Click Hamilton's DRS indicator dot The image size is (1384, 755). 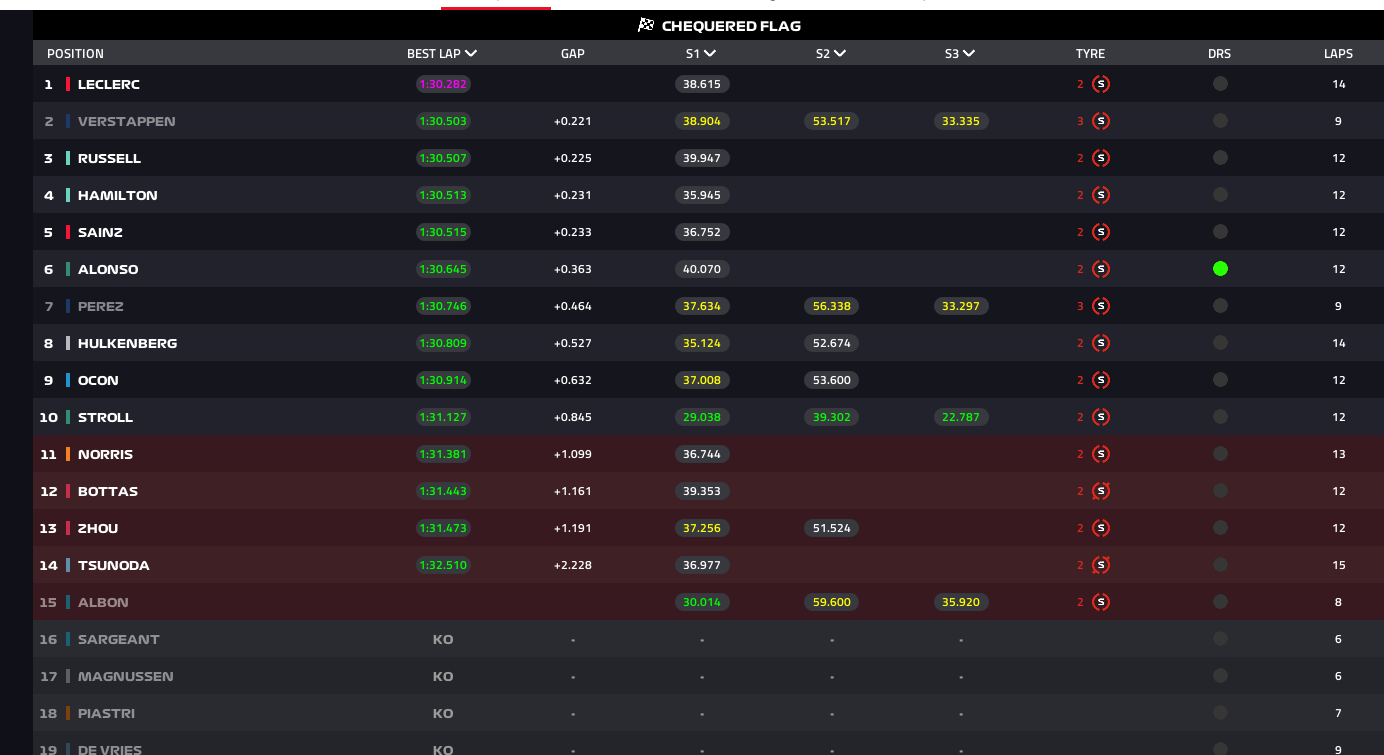tap(1220, 195)
